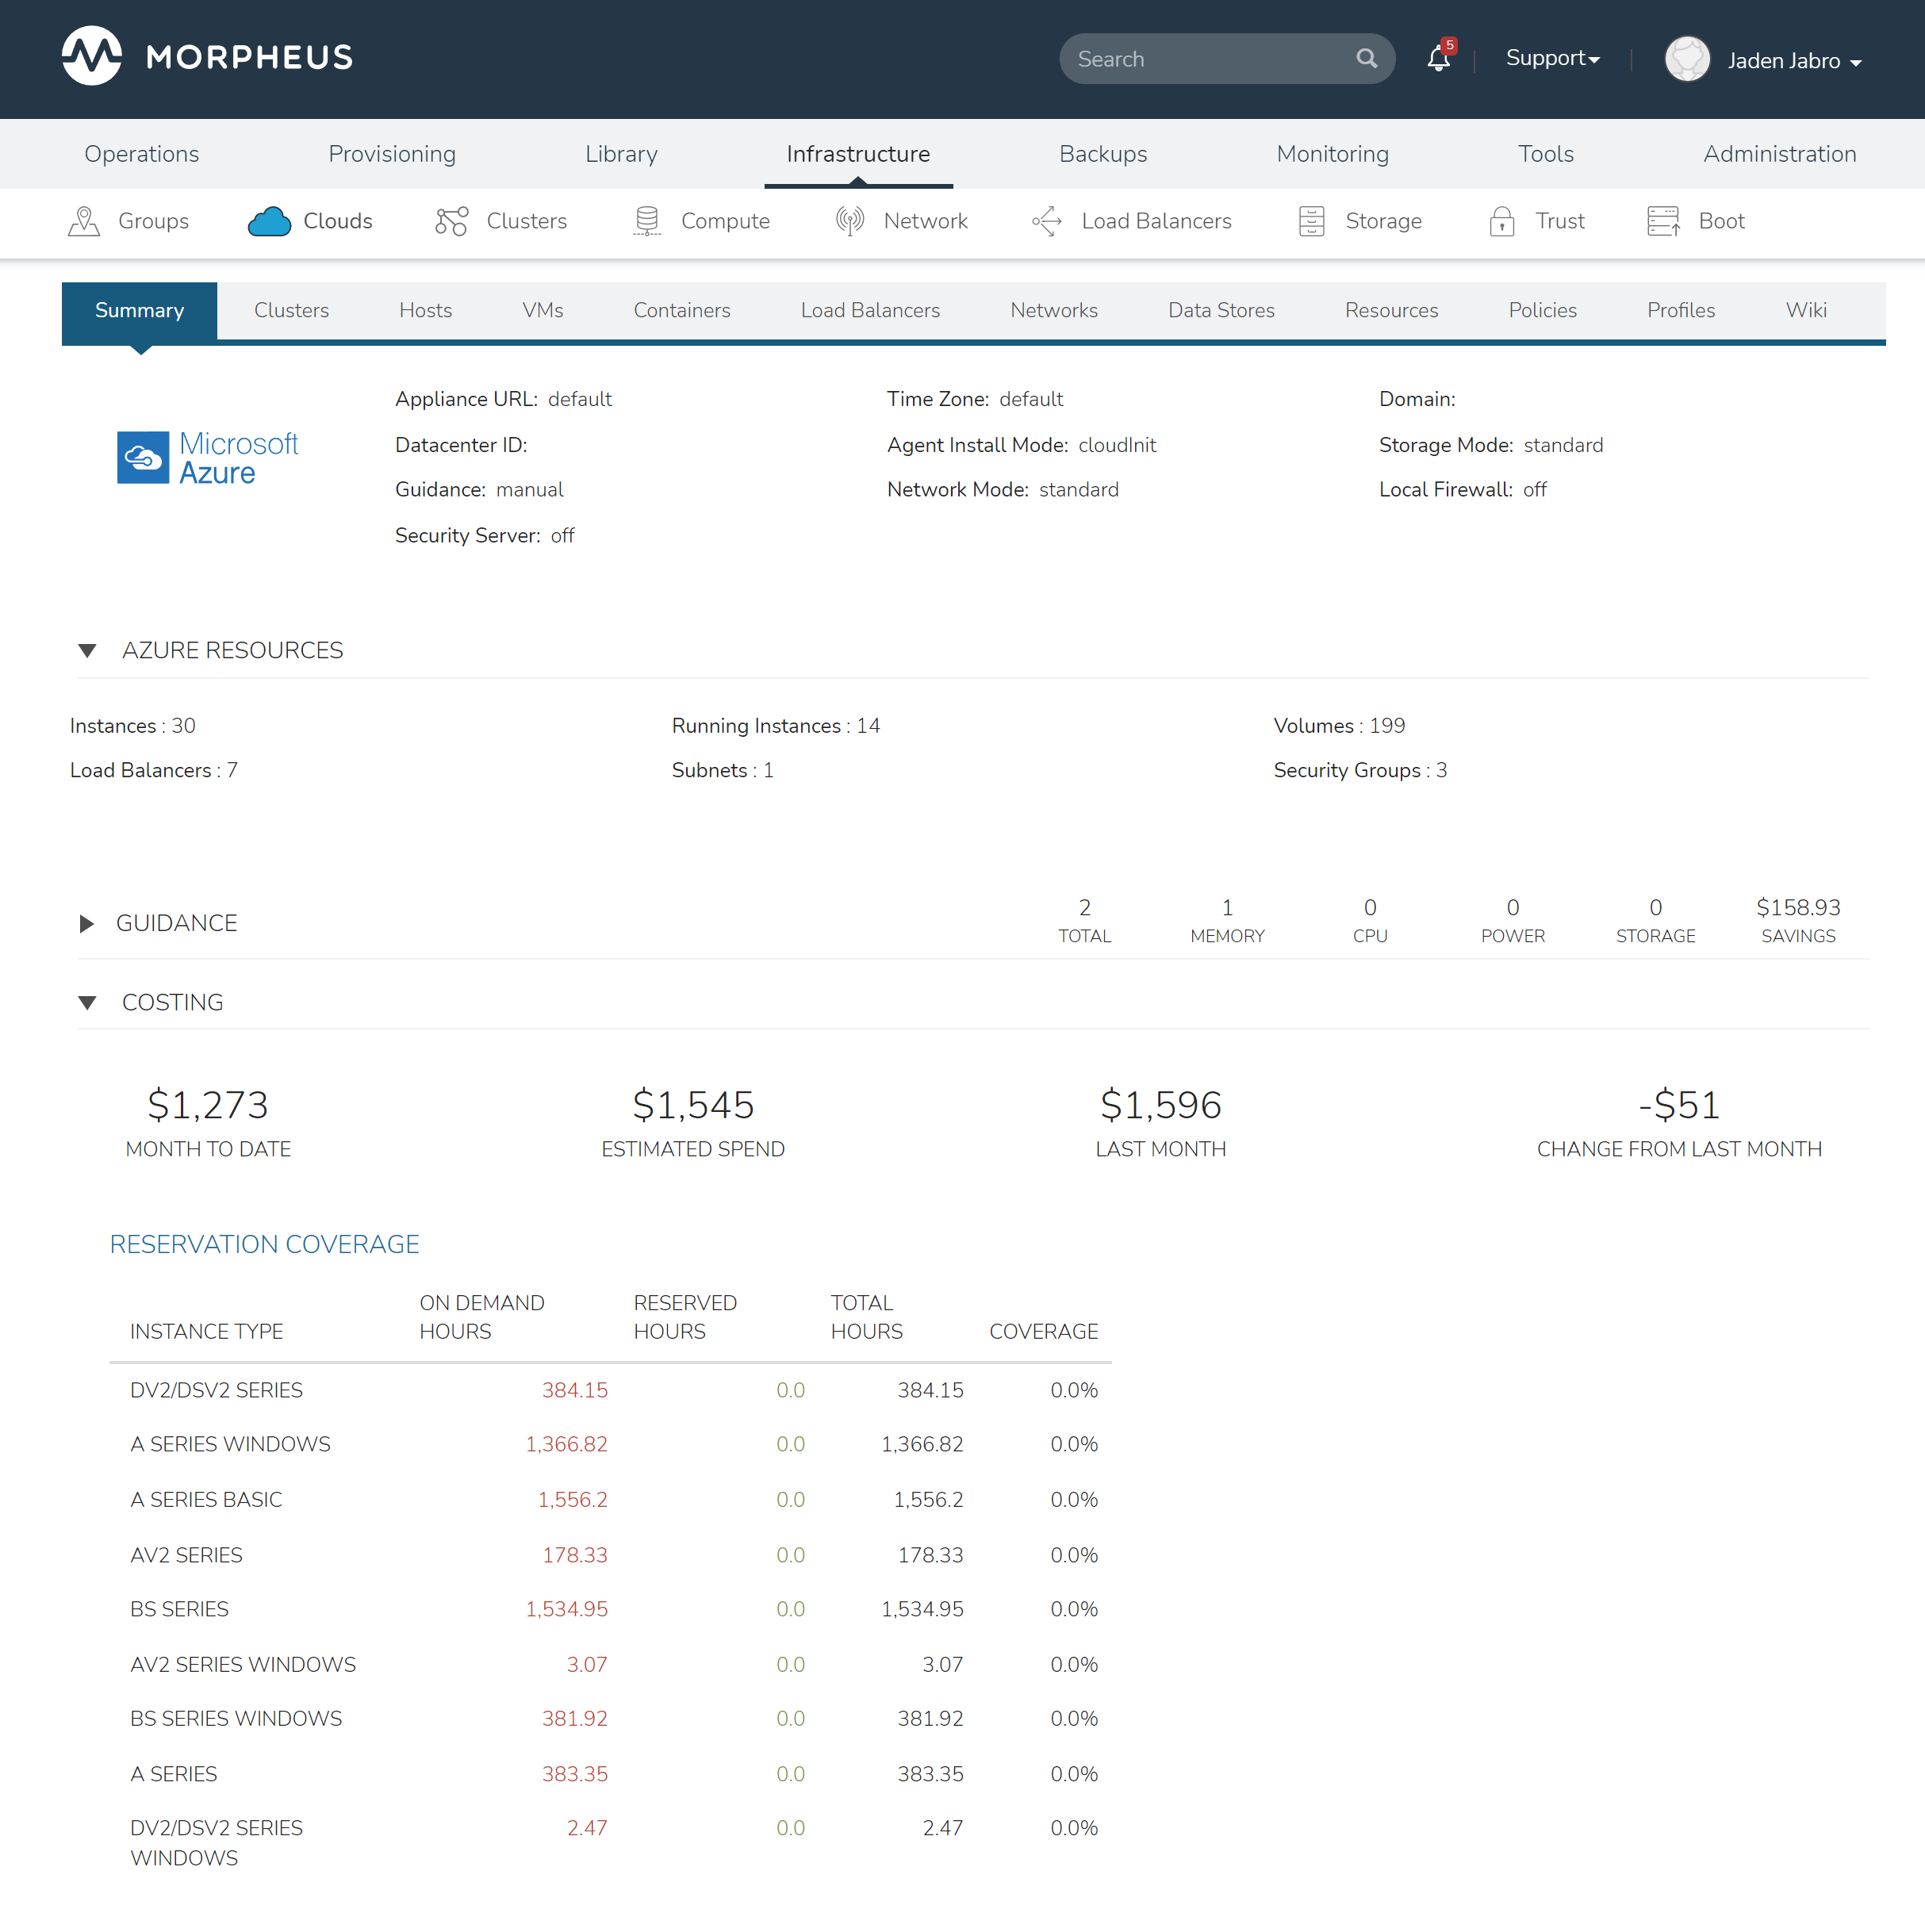The width and height of the screenshot is (1925, 1932).
Task: Open Compute via server icon
Action: coord(647,221)
